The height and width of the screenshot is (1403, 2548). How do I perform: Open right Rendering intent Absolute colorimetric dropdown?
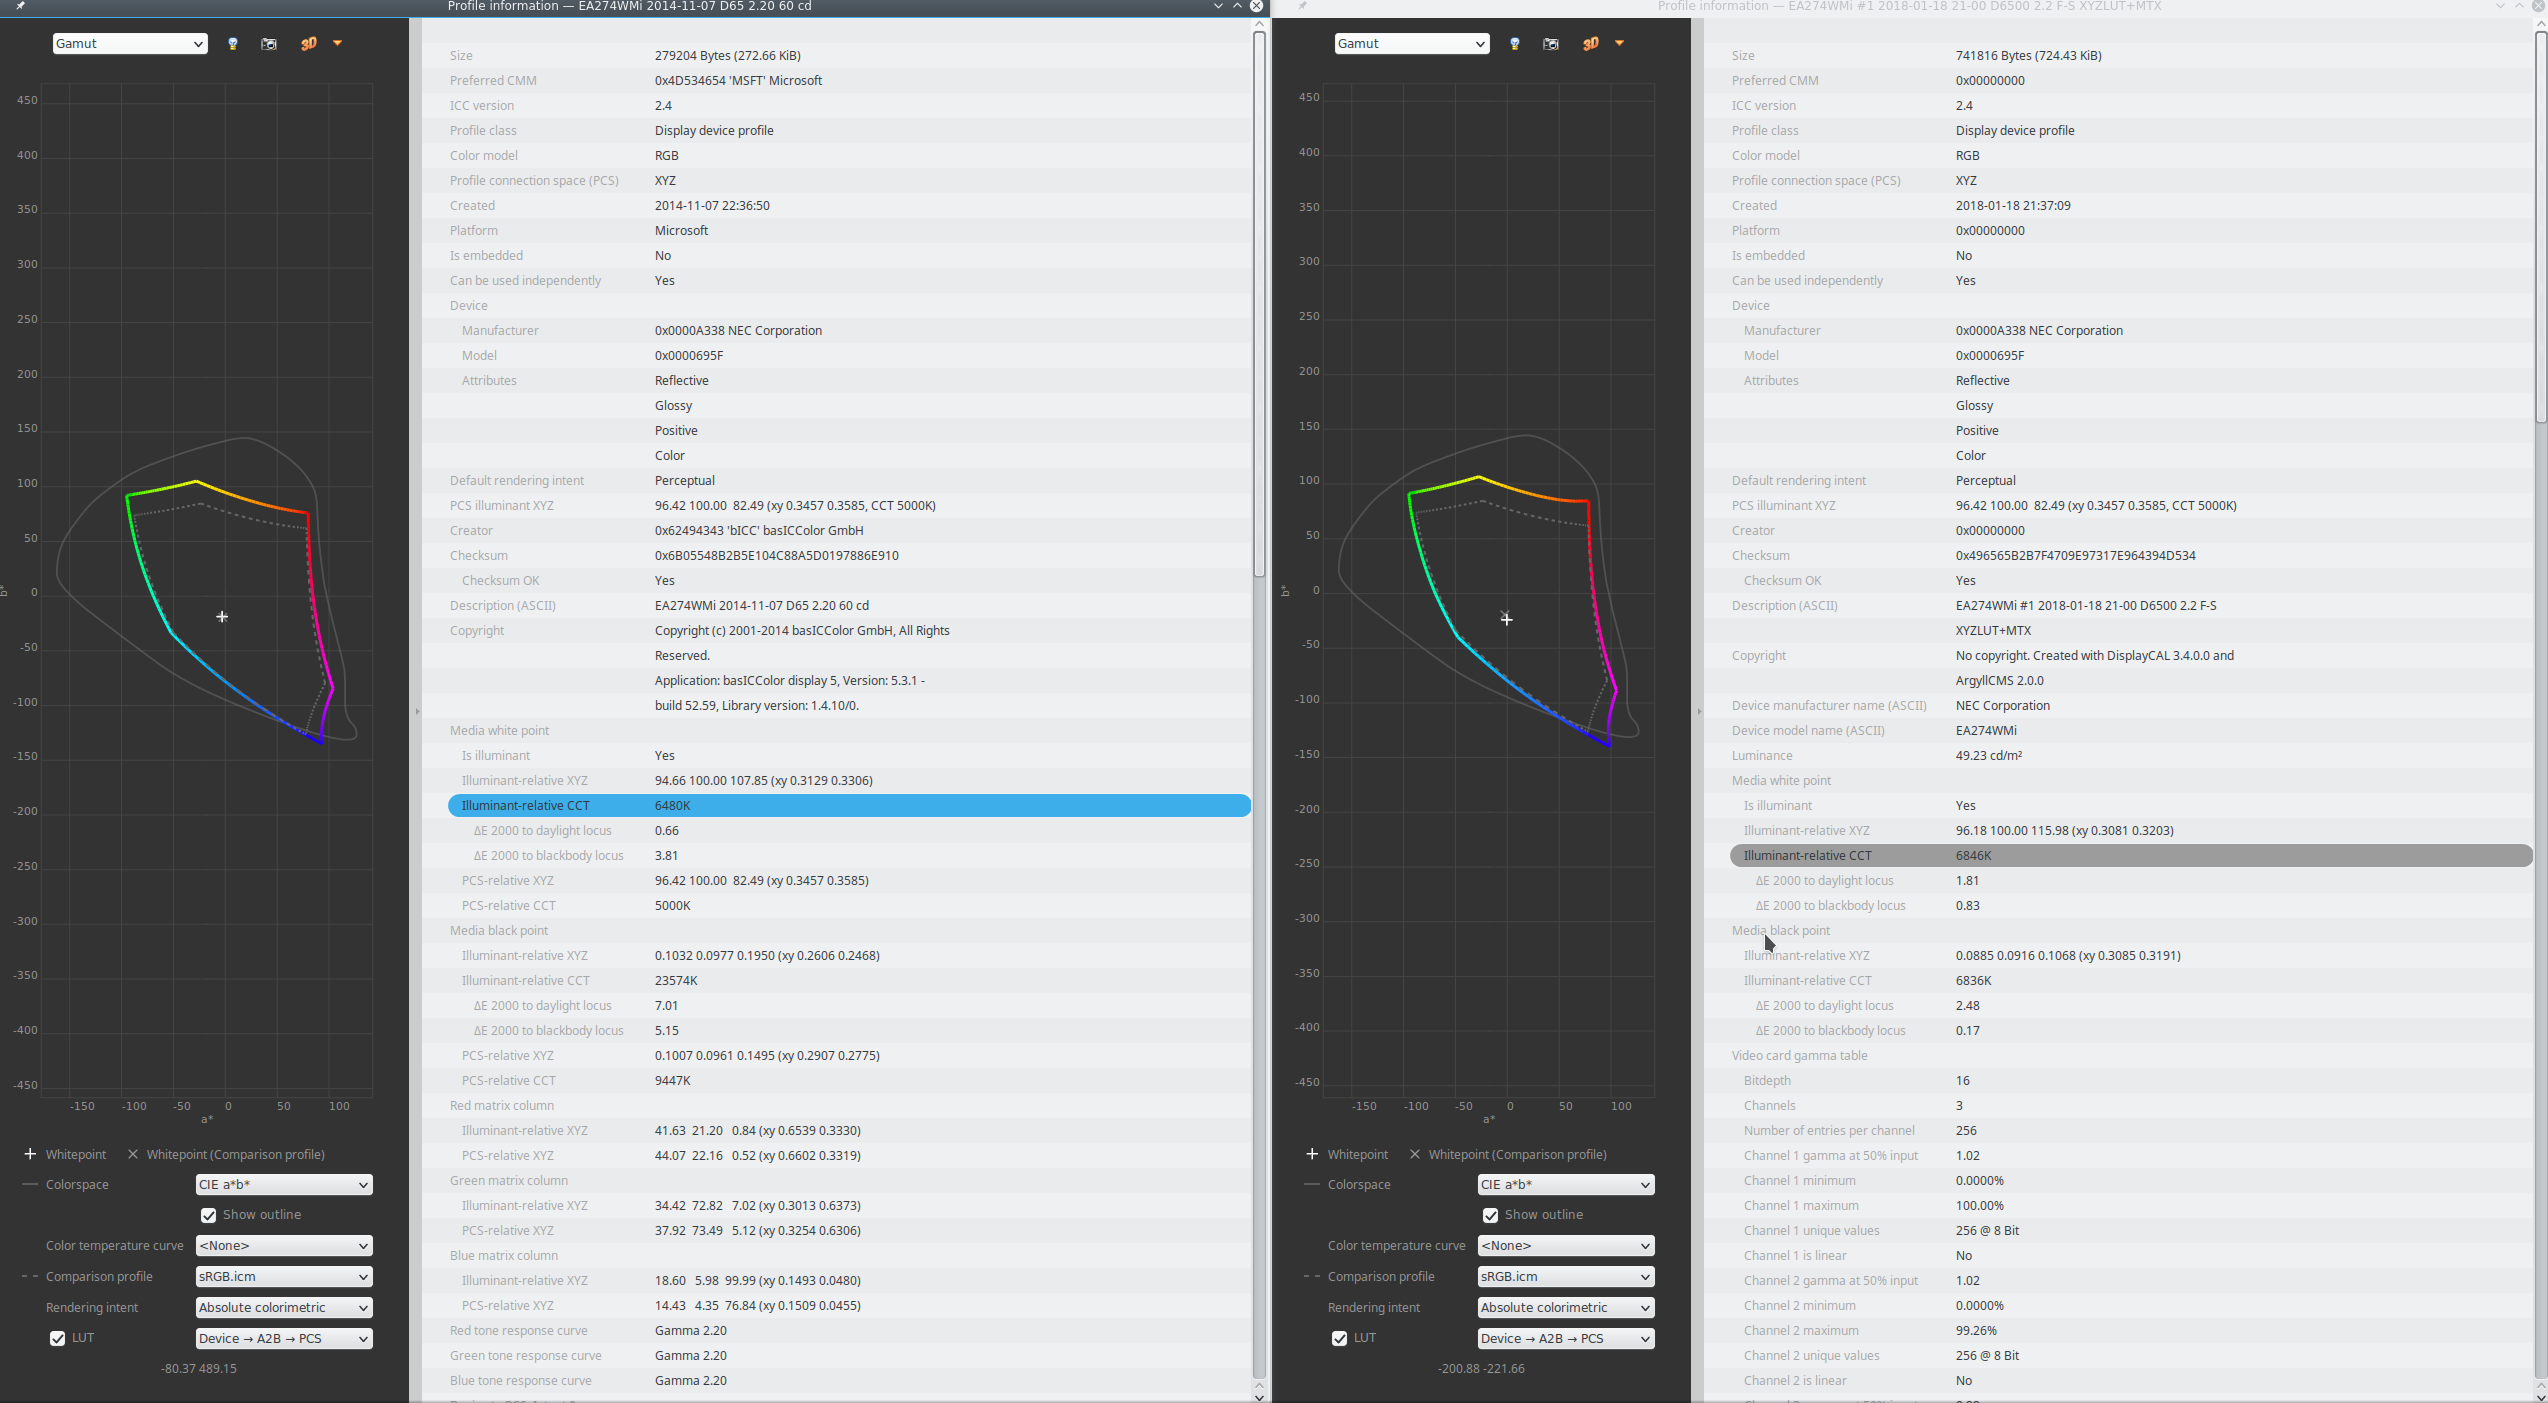[1565, 1308]
